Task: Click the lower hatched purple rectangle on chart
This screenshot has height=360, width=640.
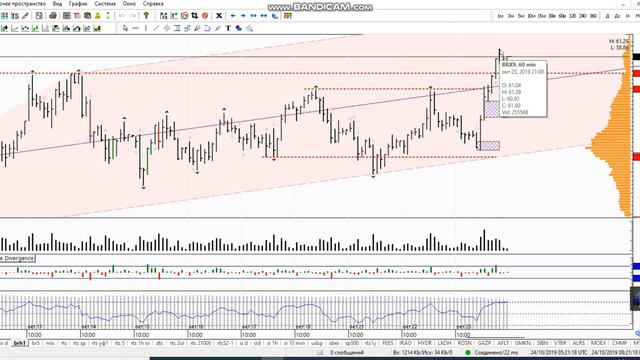Action: coord(489,146)
